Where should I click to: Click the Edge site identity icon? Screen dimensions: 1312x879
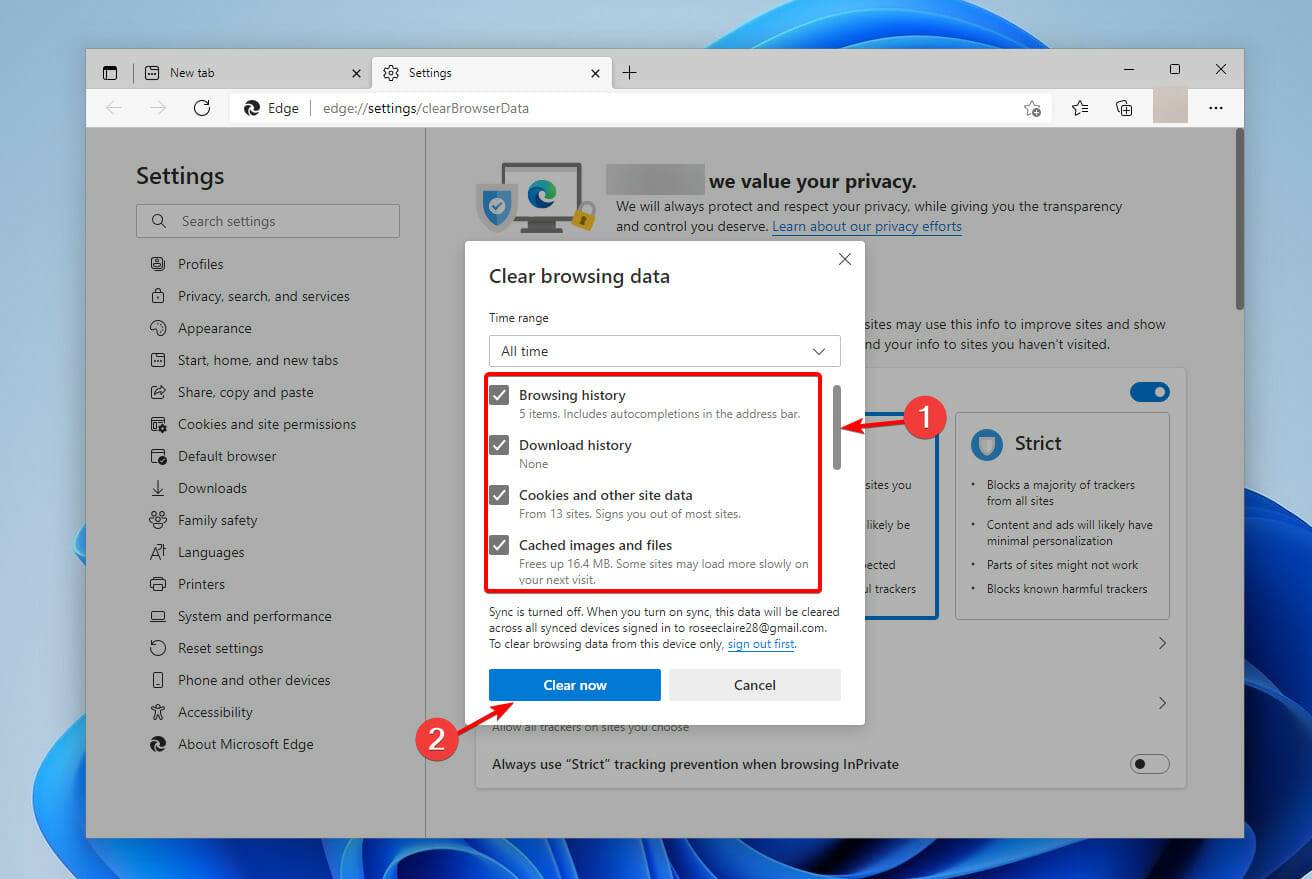(x=252, y=108)
